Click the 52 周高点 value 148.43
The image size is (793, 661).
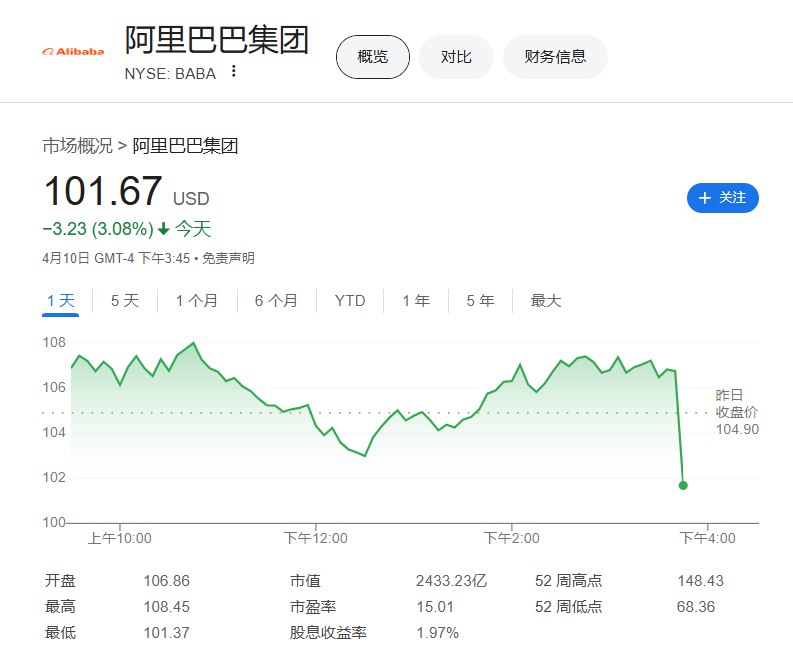point(700,581)
